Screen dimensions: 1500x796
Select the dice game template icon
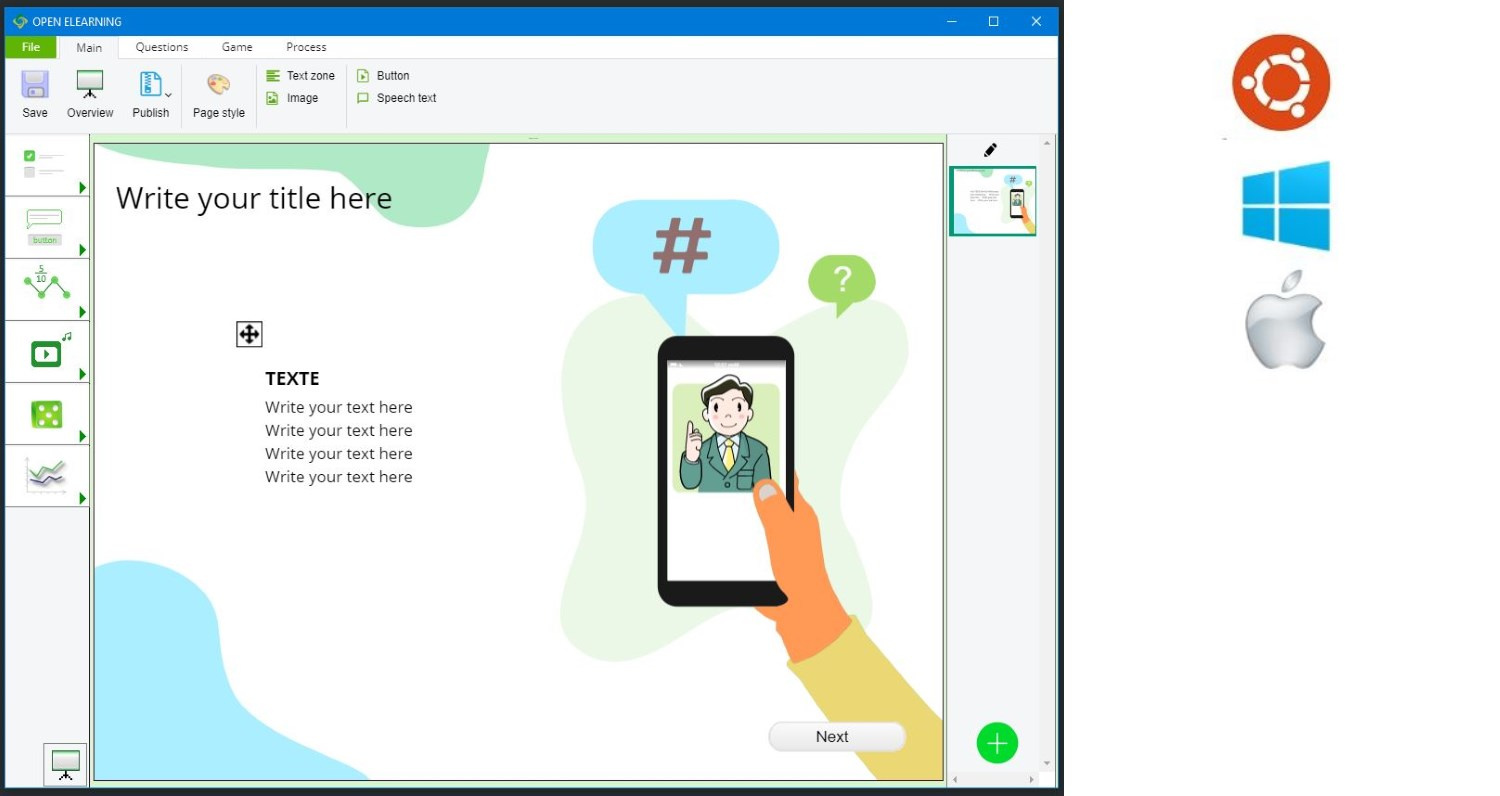pyautogui.click(x=46, y=415)
